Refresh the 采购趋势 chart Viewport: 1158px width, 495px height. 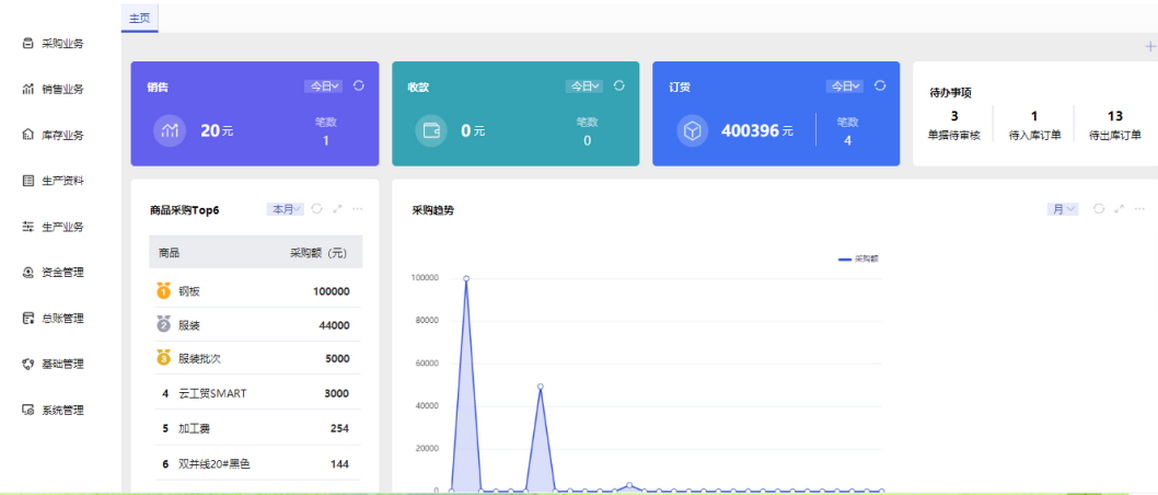coord(1099,209)
